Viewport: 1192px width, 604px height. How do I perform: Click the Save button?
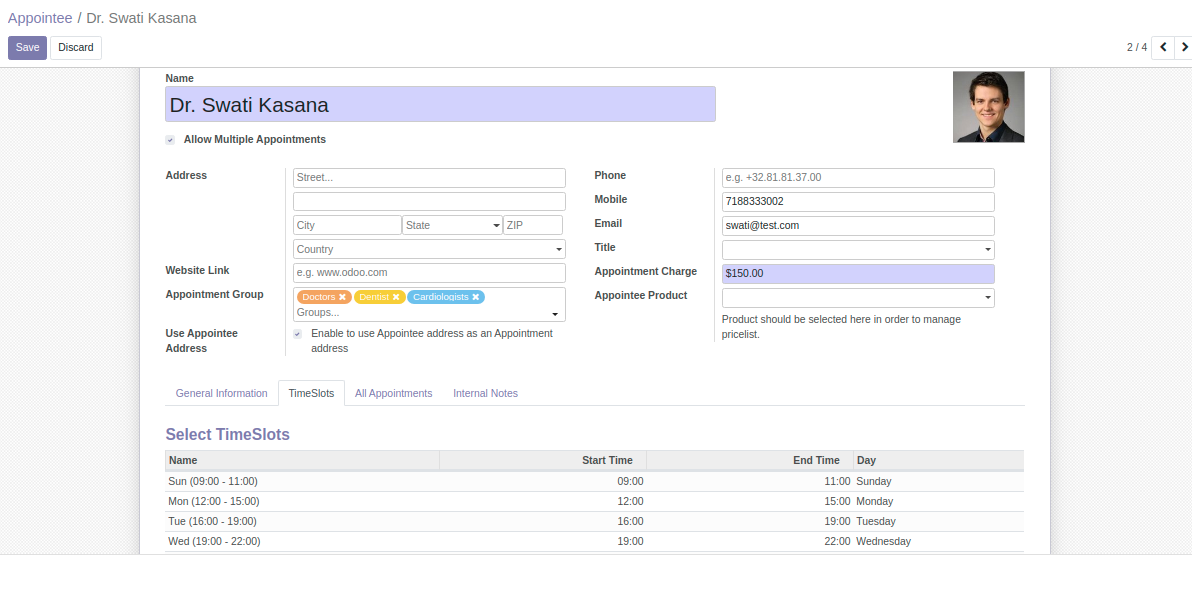pyautogui.click(x=27, y=47)
